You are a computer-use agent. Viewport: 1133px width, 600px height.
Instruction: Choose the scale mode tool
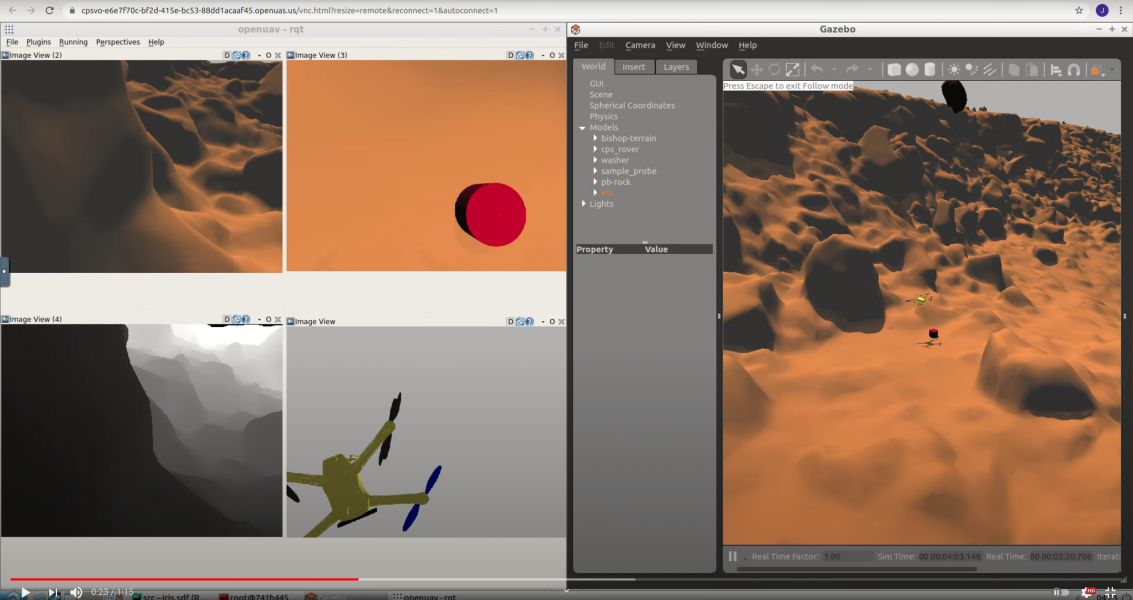click(x=793, y=70)
